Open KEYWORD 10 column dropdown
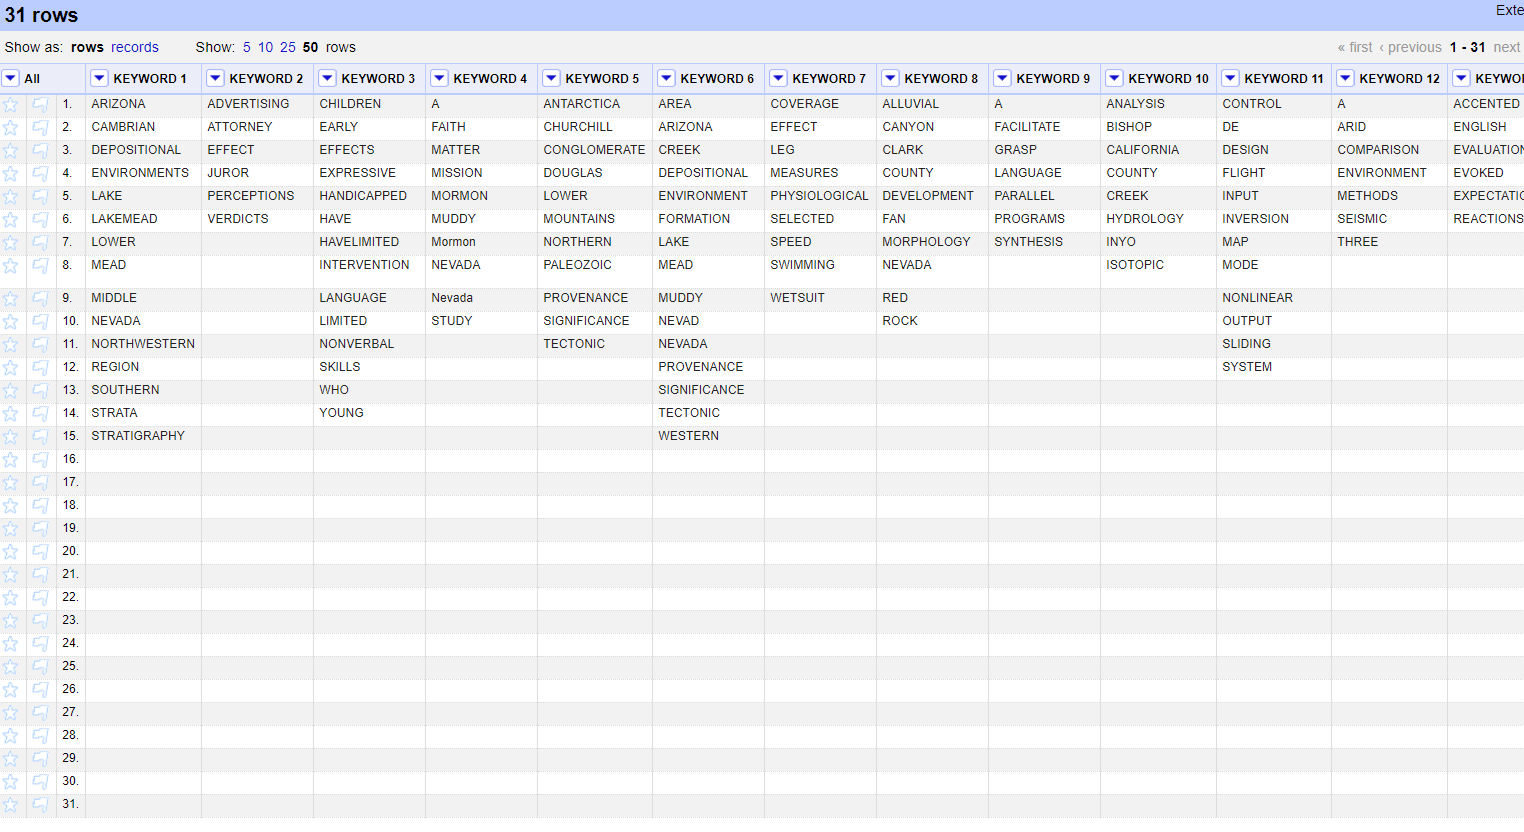Screen dimensions: 1524x832 [1114, 78]
